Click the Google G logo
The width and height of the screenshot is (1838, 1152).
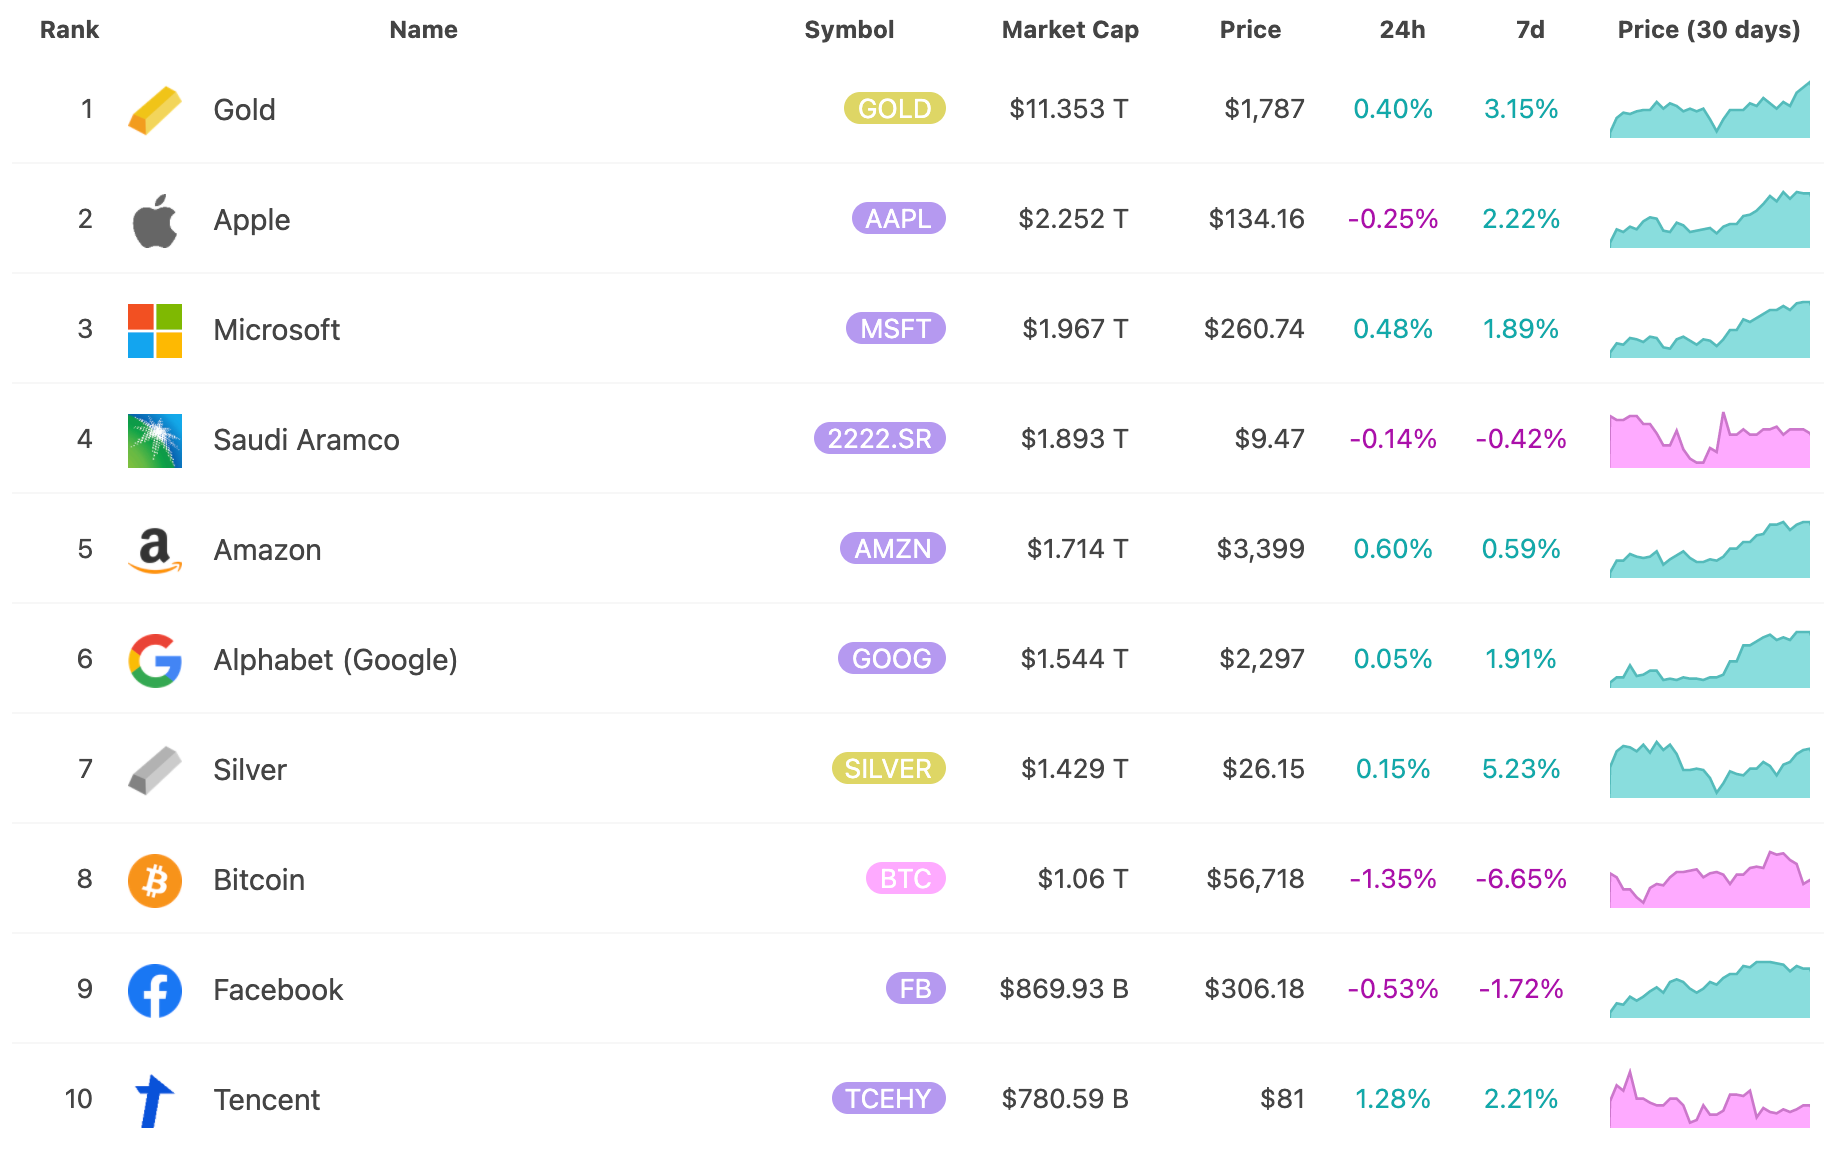click(154, 660)
